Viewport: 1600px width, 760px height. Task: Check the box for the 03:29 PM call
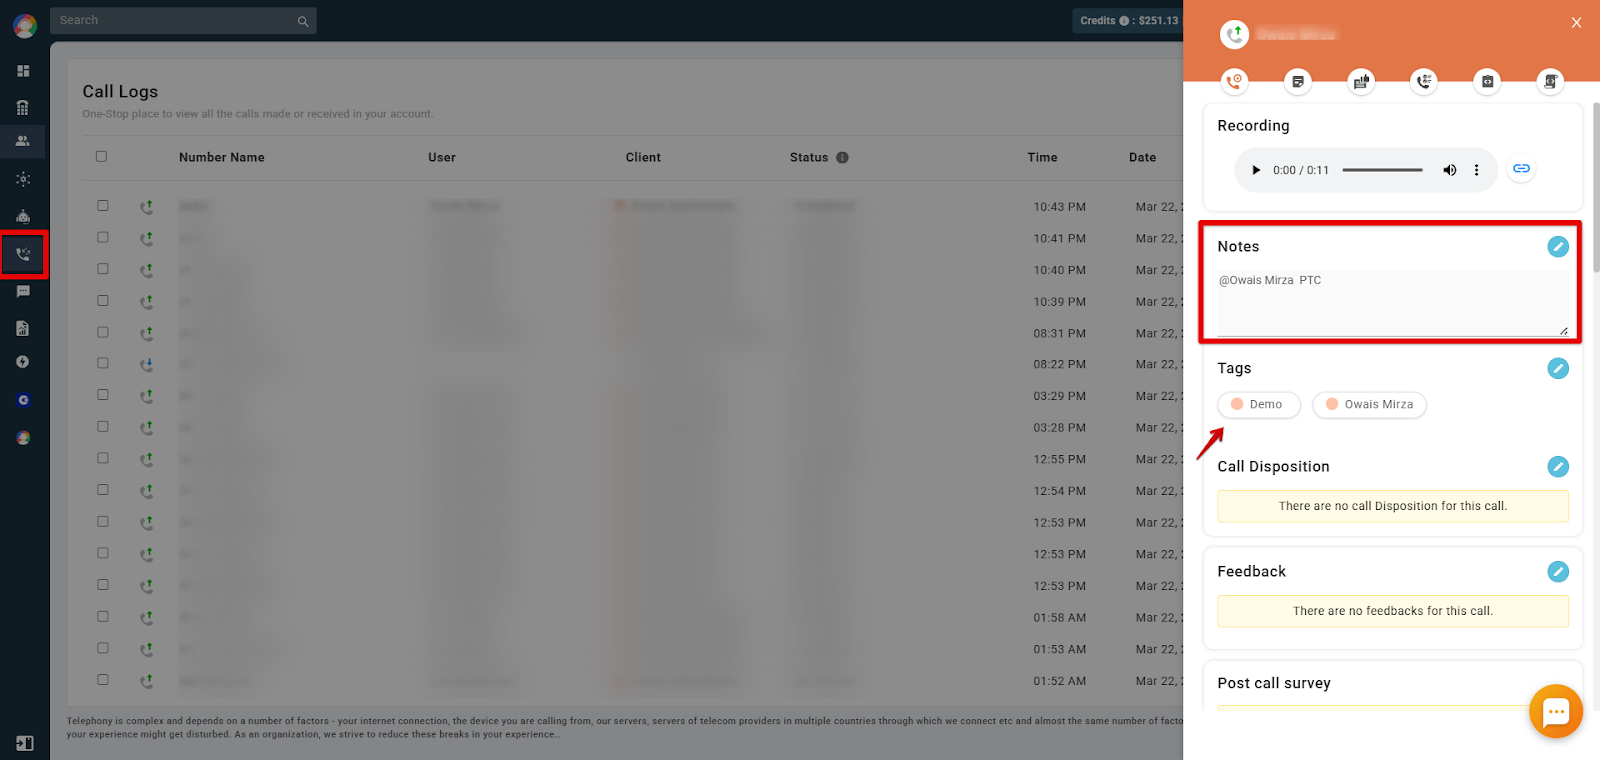coord(102,395)
